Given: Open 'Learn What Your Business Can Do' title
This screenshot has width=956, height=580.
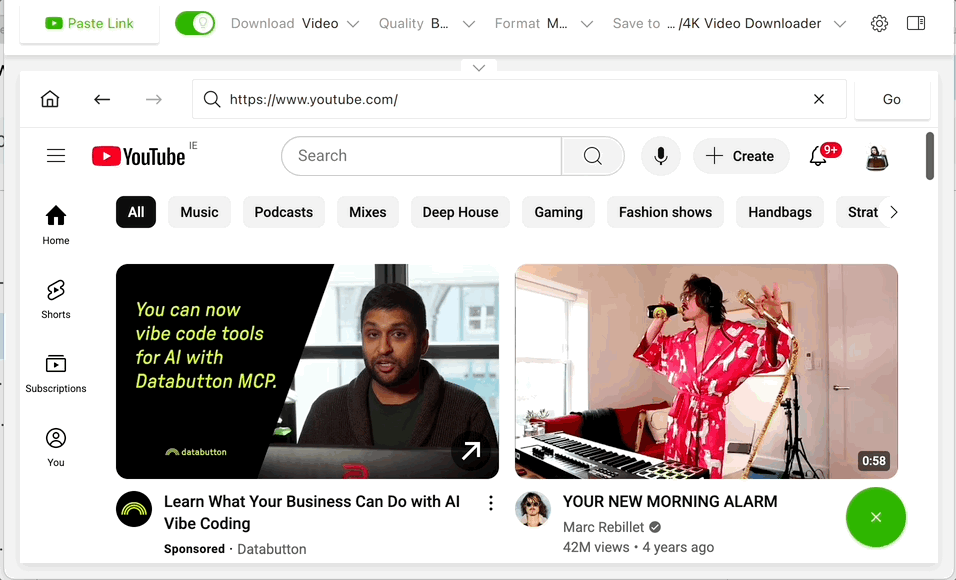Looking at the screenshot, I should click(x=312, y=512).
